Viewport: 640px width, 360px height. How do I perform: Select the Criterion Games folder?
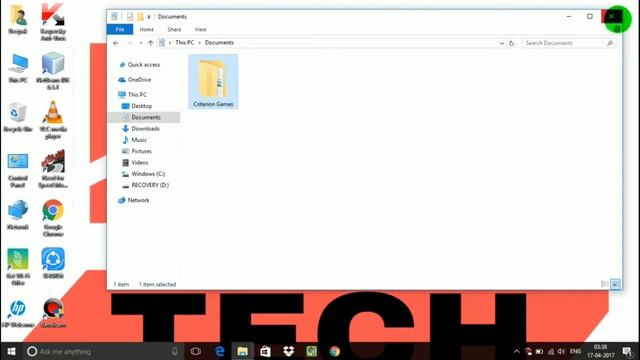[x=213, y=82]
